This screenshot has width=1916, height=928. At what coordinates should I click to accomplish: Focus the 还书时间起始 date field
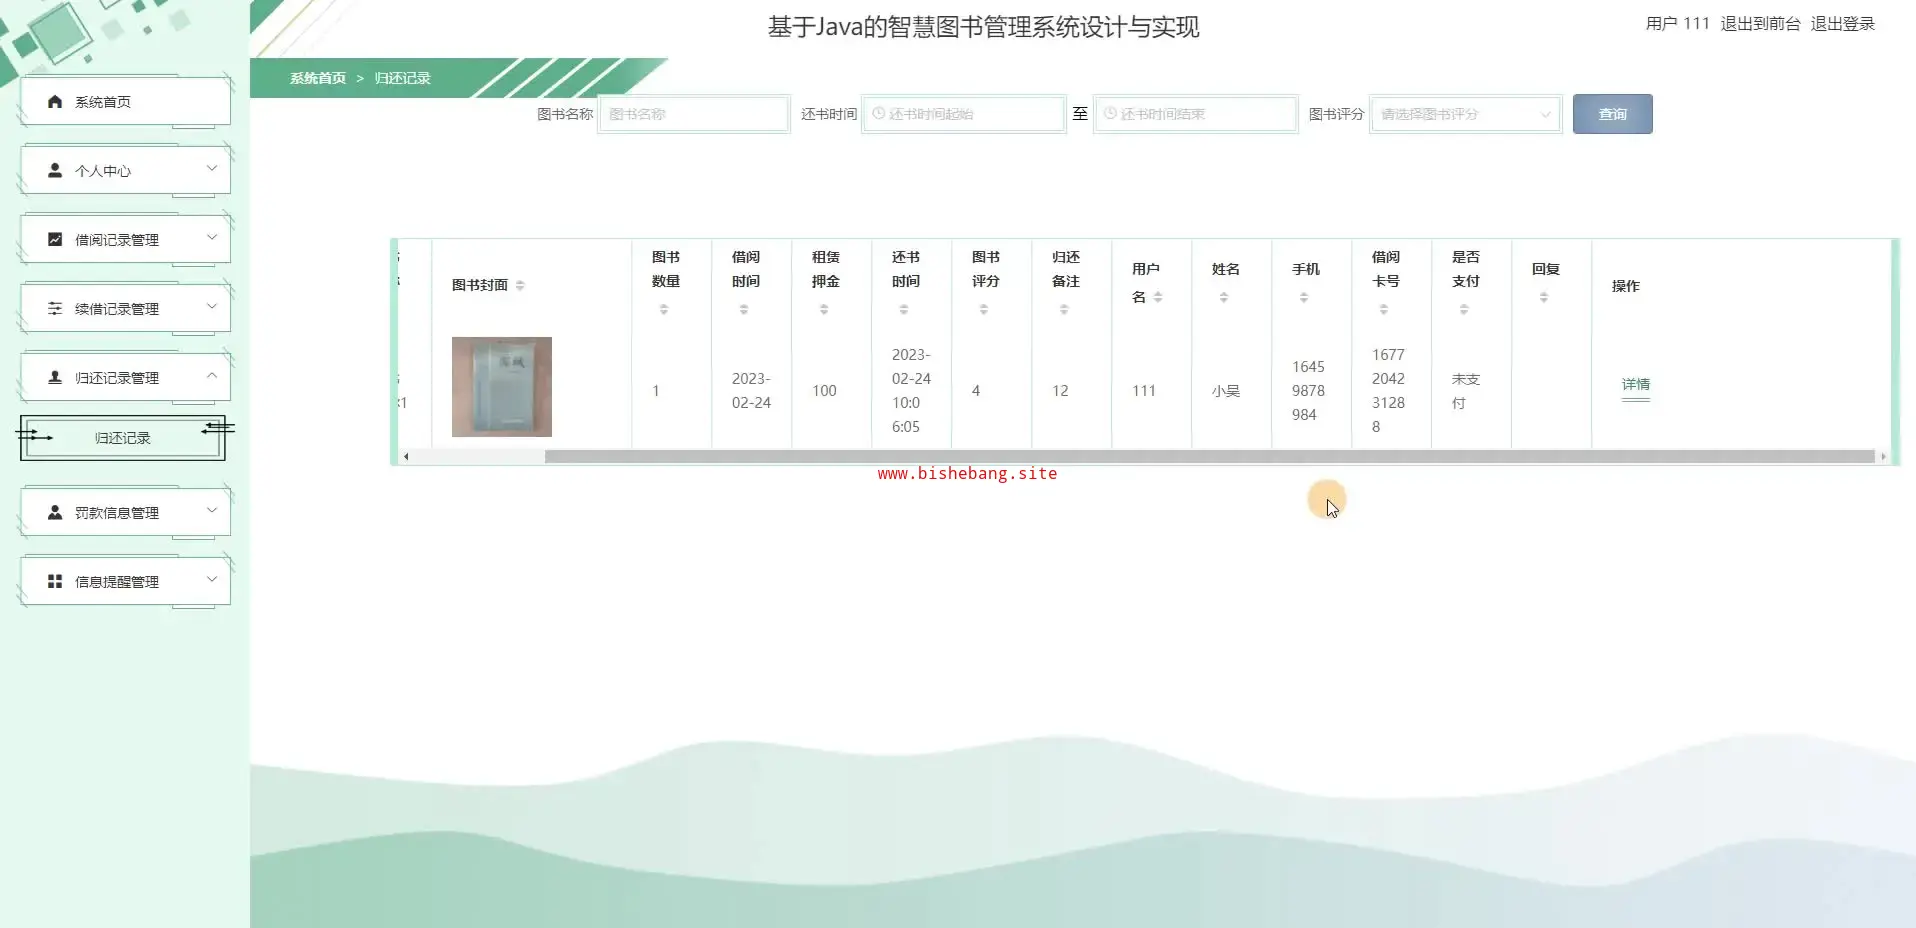point(963,114)
